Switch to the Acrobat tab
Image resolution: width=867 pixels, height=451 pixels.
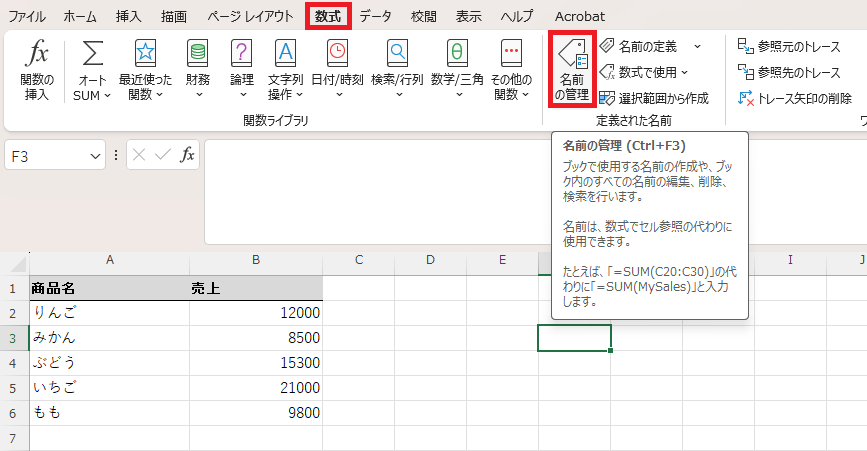[x=579, y=17]
